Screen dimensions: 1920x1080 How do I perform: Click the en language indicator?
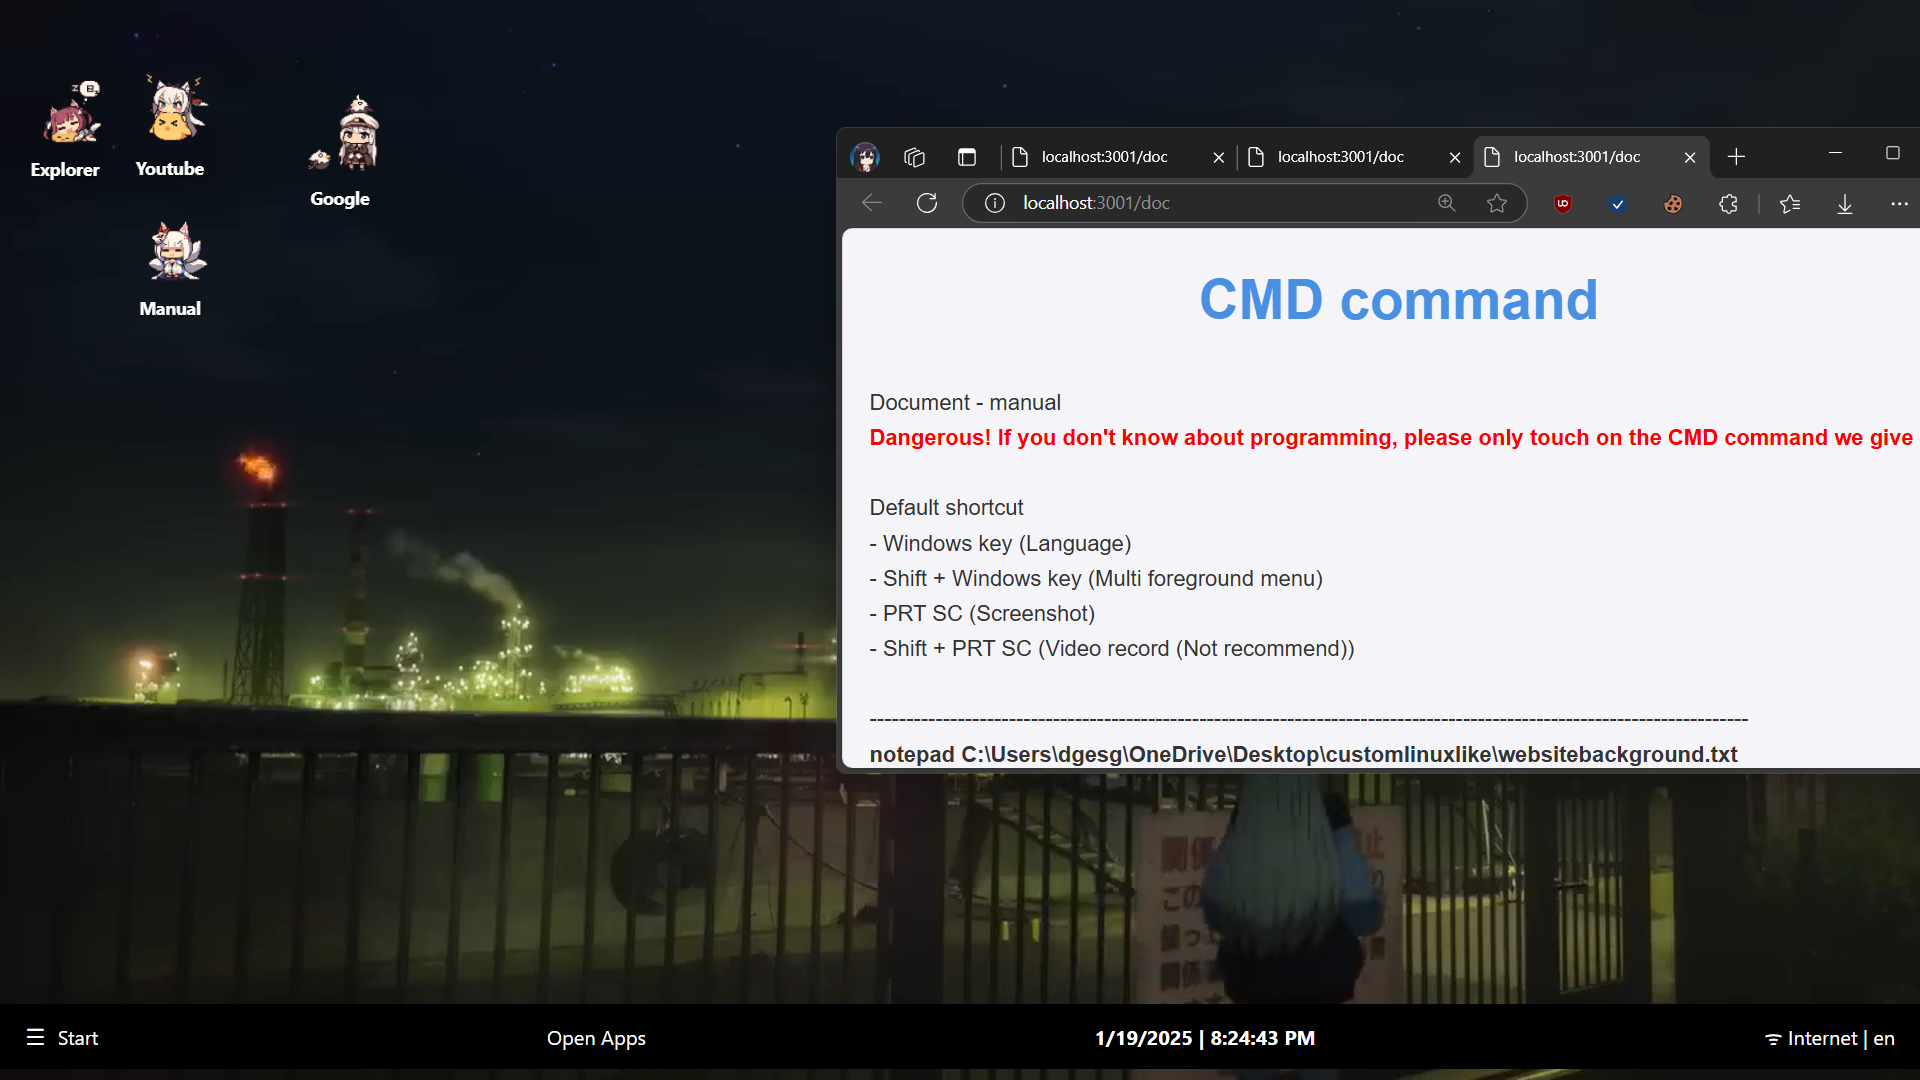[x=1884, y=1039]
